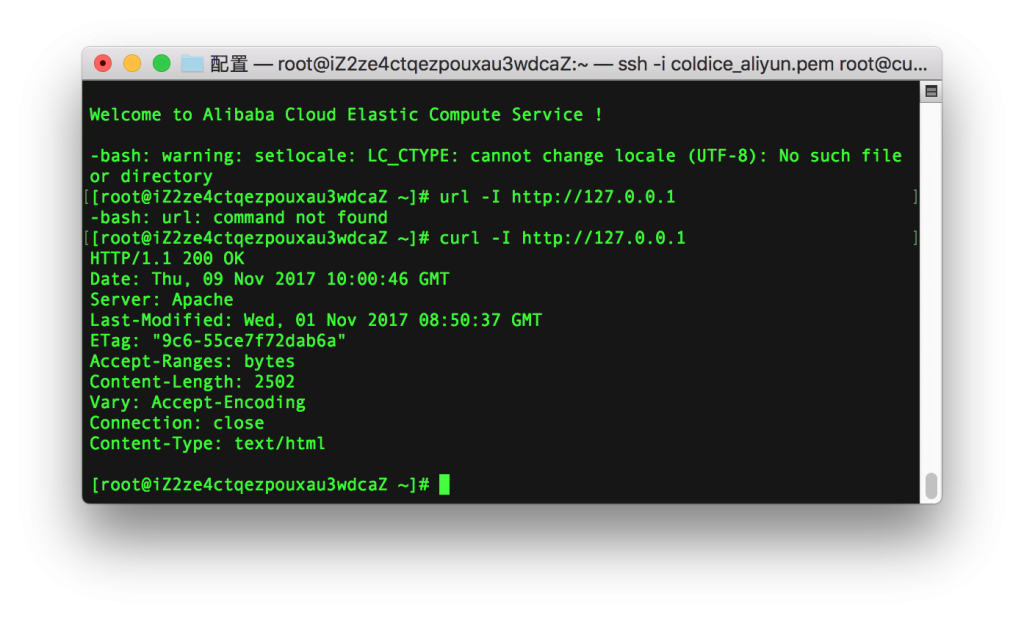Click the green zoom traffic light button

160,62
